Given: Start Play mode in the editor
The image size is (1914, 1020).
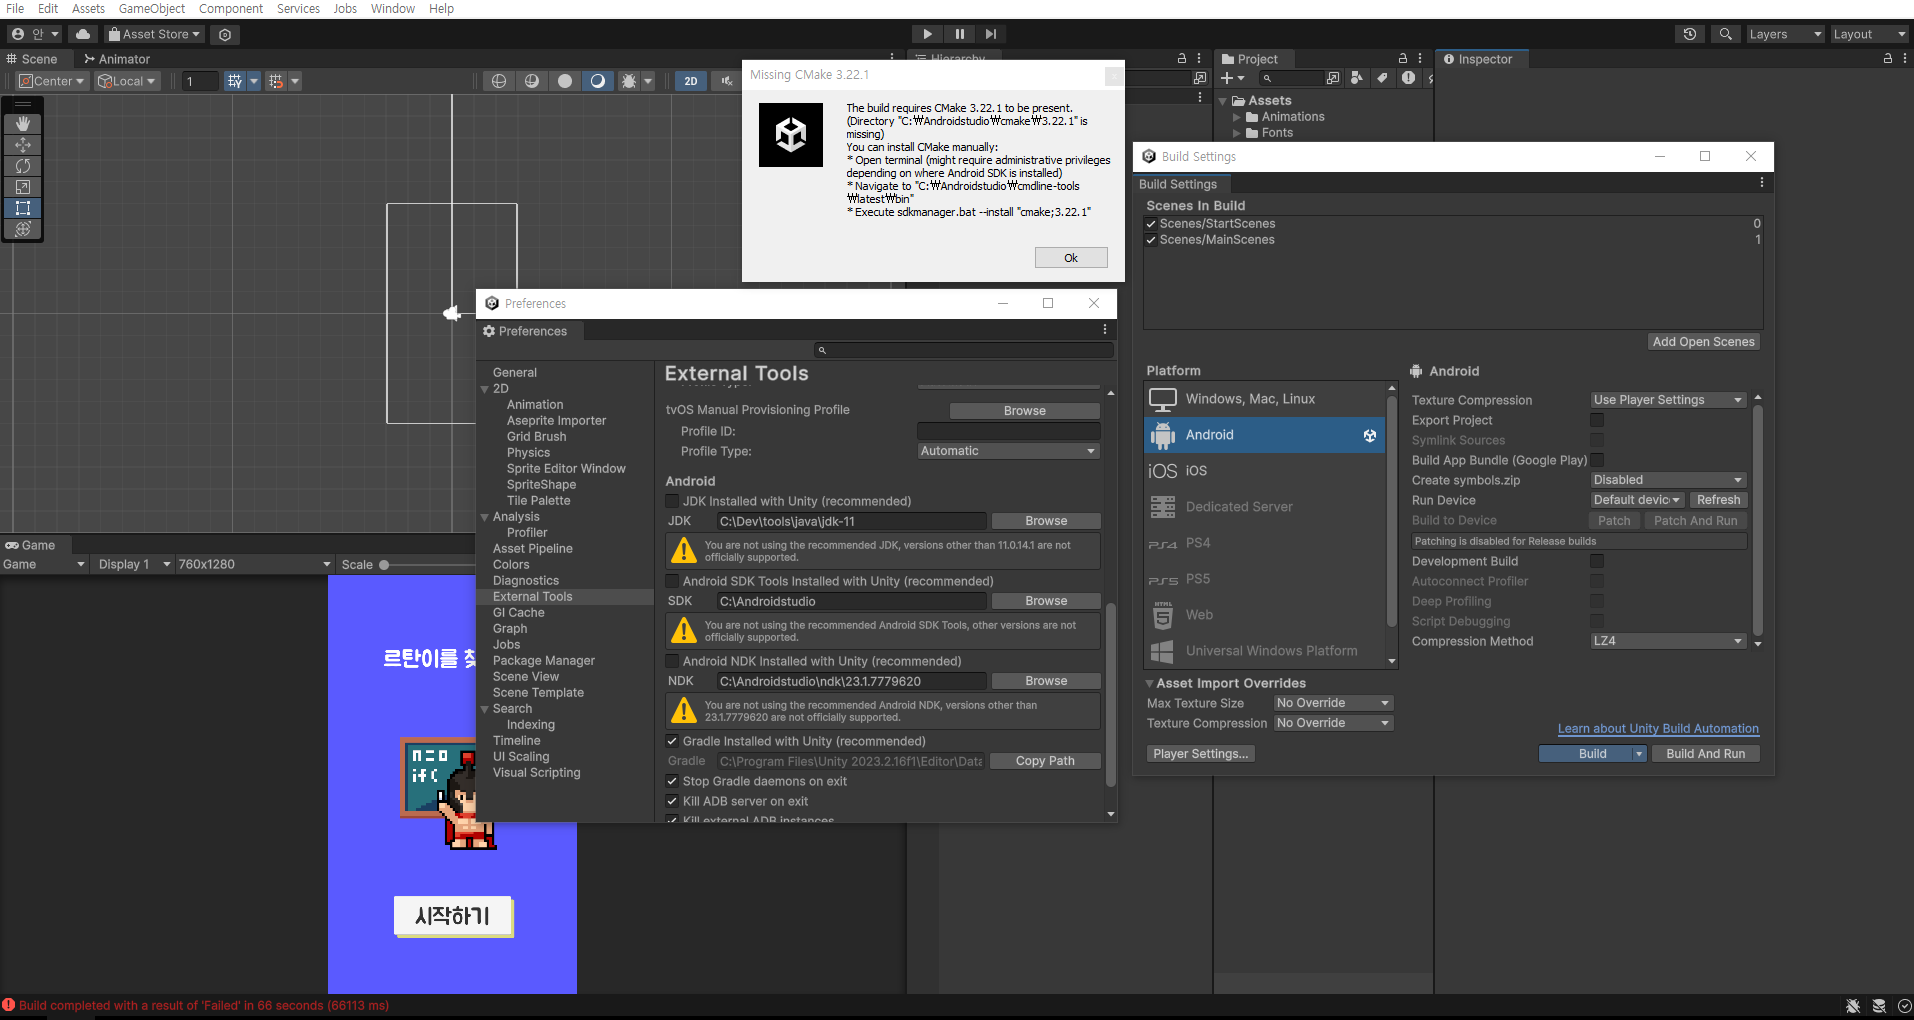Looking at the screenshot, I should 927,34.
